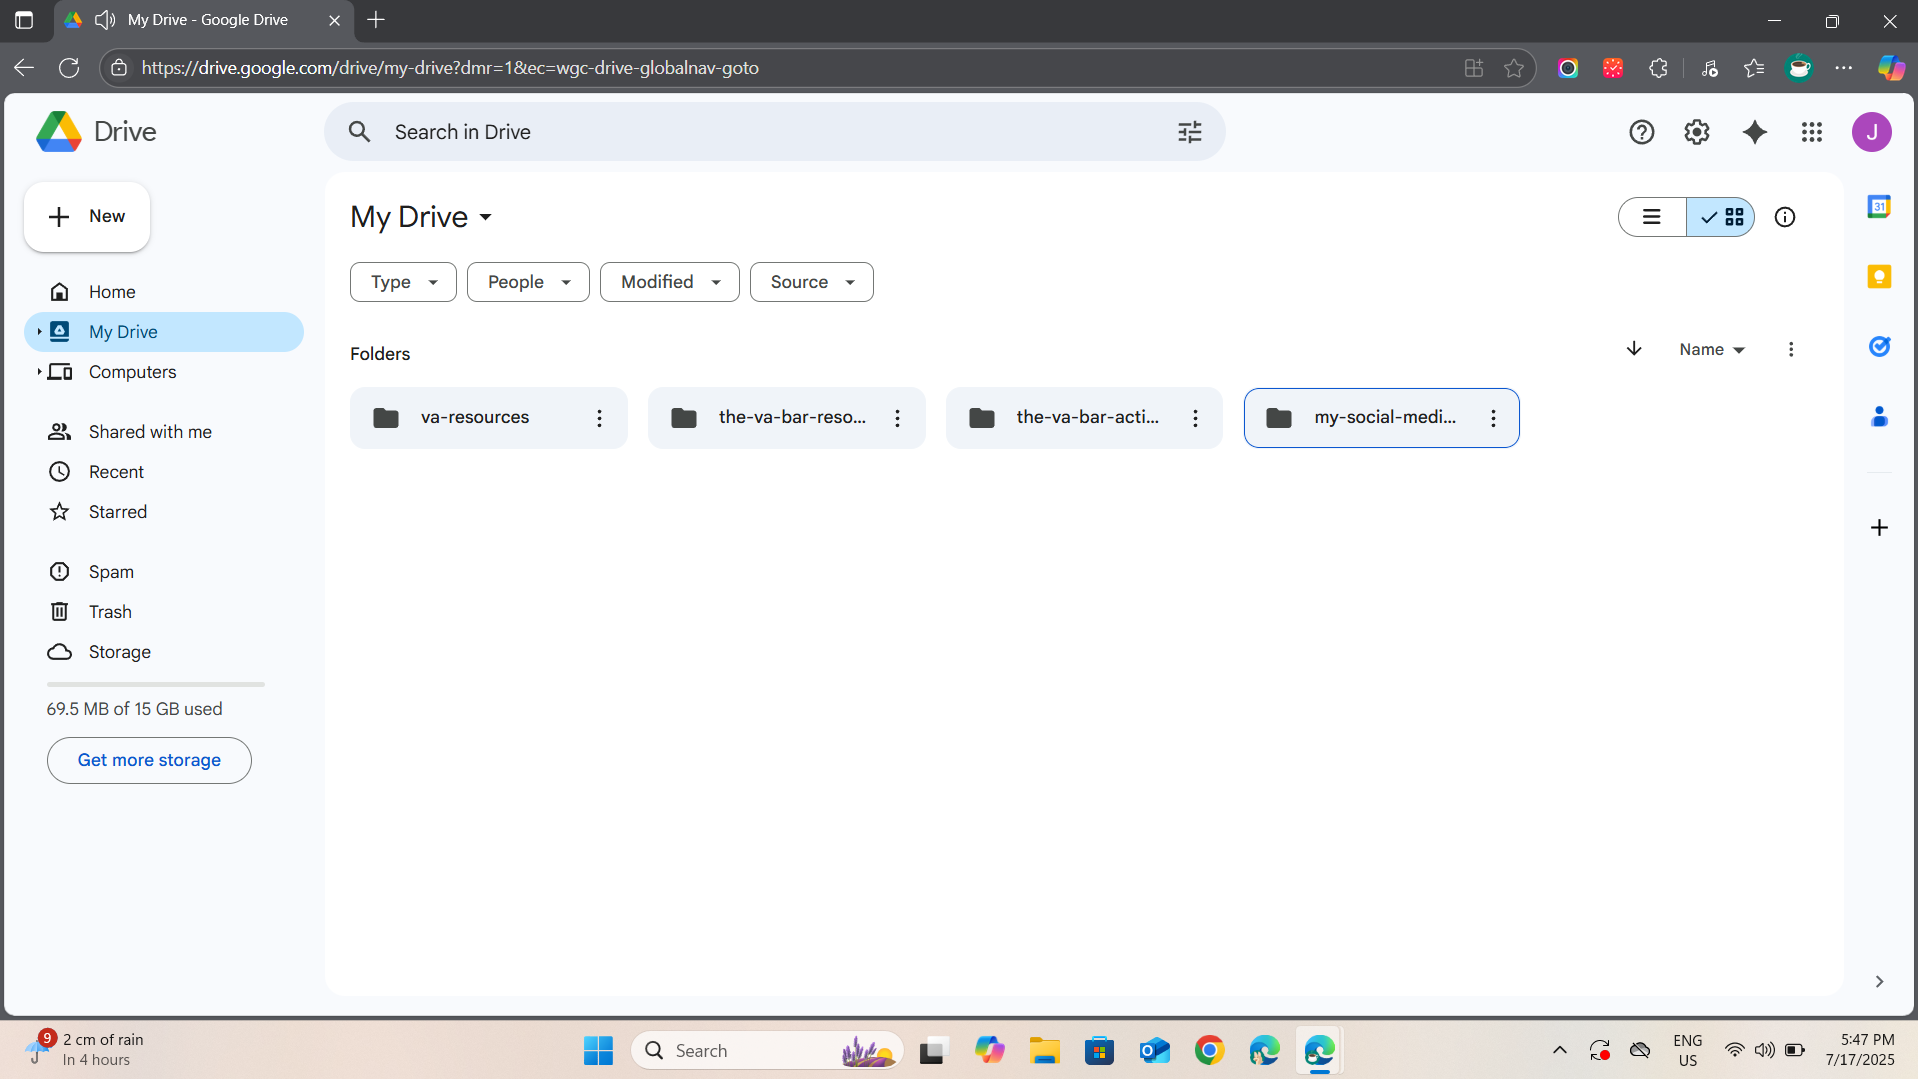Open more actions for the-va-bar-reso folder
The width and height of the screenshot is (1918, 1079).
pos(897,418)
